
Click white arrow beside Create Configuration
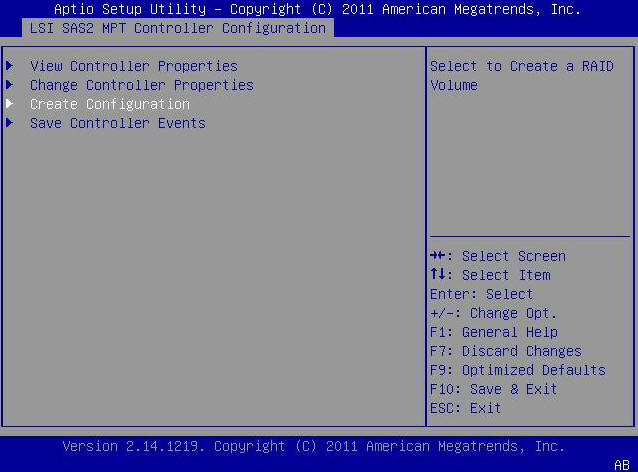coord(10,104)
